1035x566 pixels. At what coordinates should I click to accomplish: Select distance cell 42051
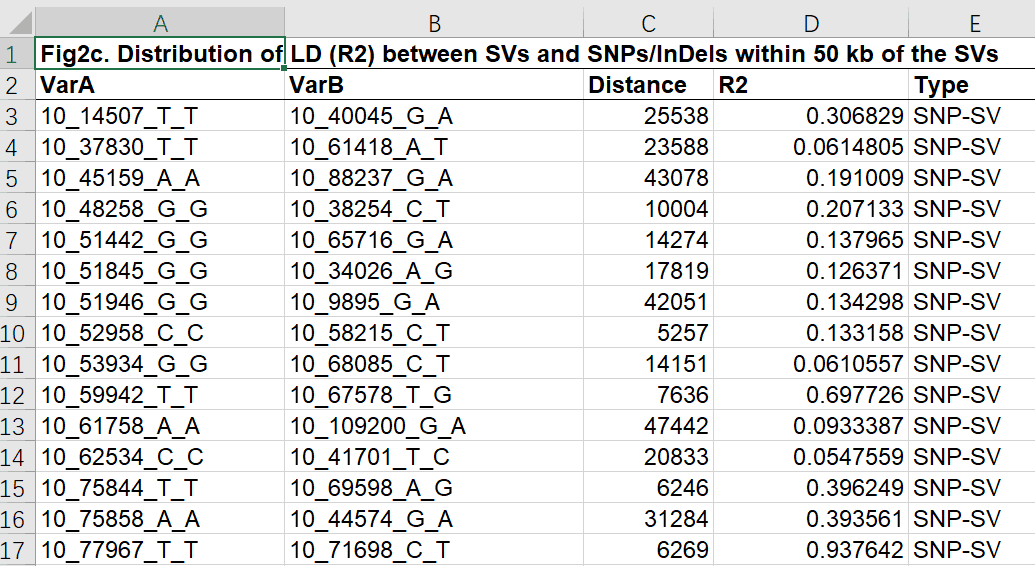click(648, 302)
